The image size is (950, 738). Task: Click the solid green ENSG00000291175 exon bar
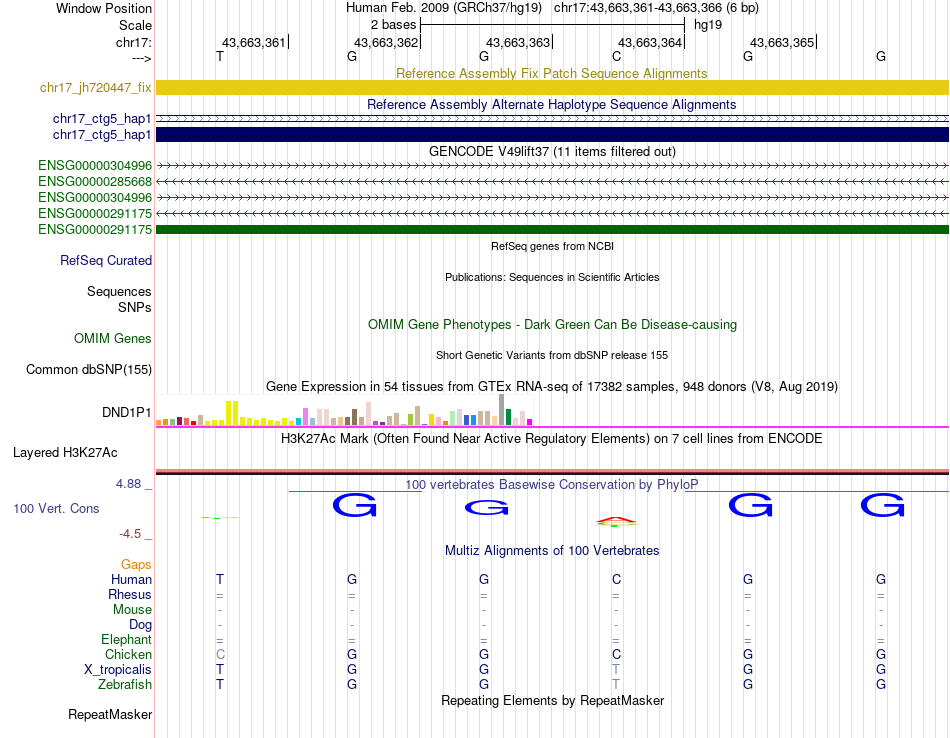tap(552, 229)
